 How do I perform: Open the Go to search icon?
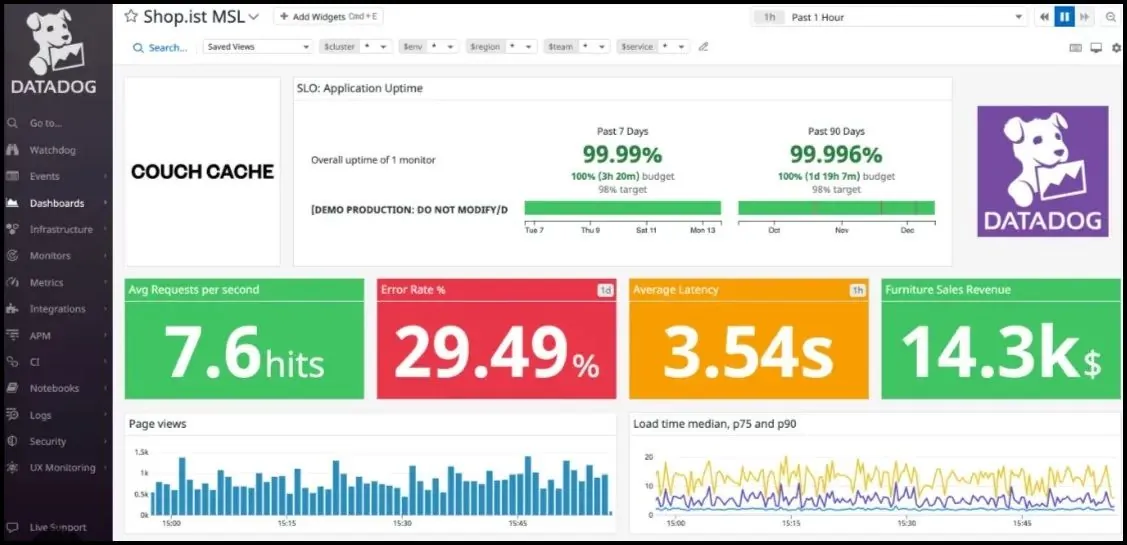click(x=12, y=124)
